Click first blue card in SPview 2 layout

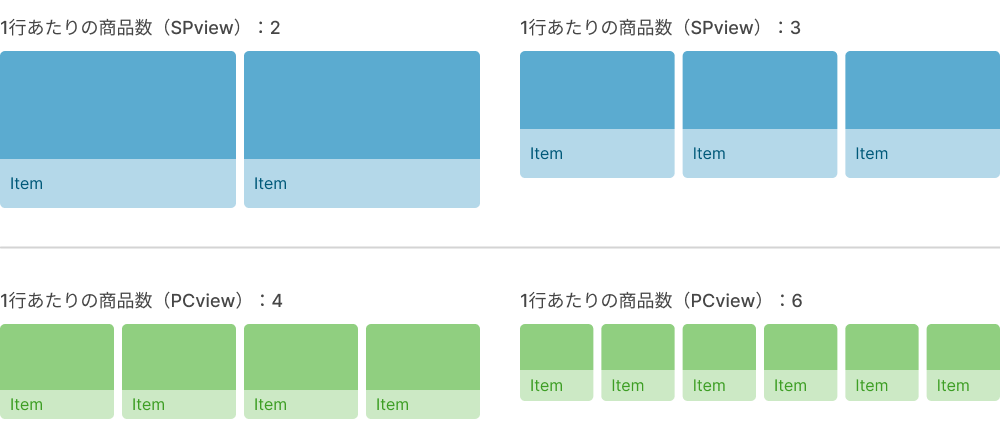(118, 129)
